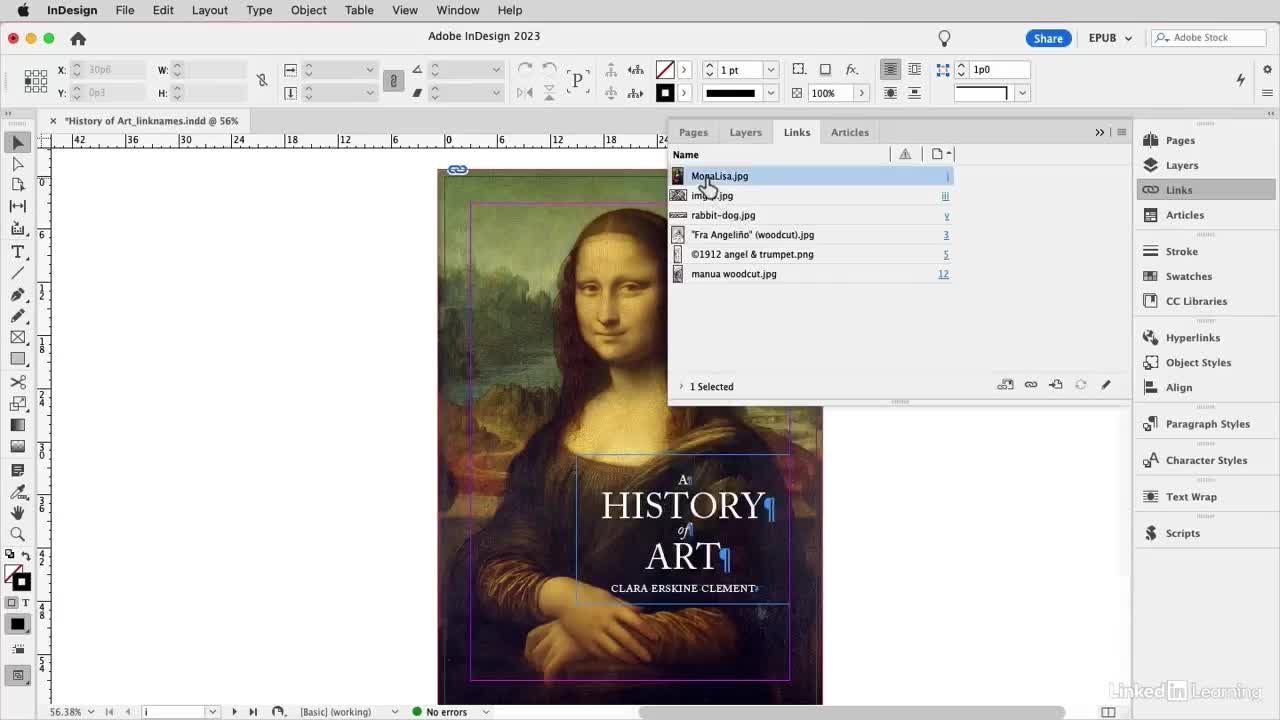Click Go To Link icon
Image resolution: width=1280 pixels, height=720 pixels.
1056,385
